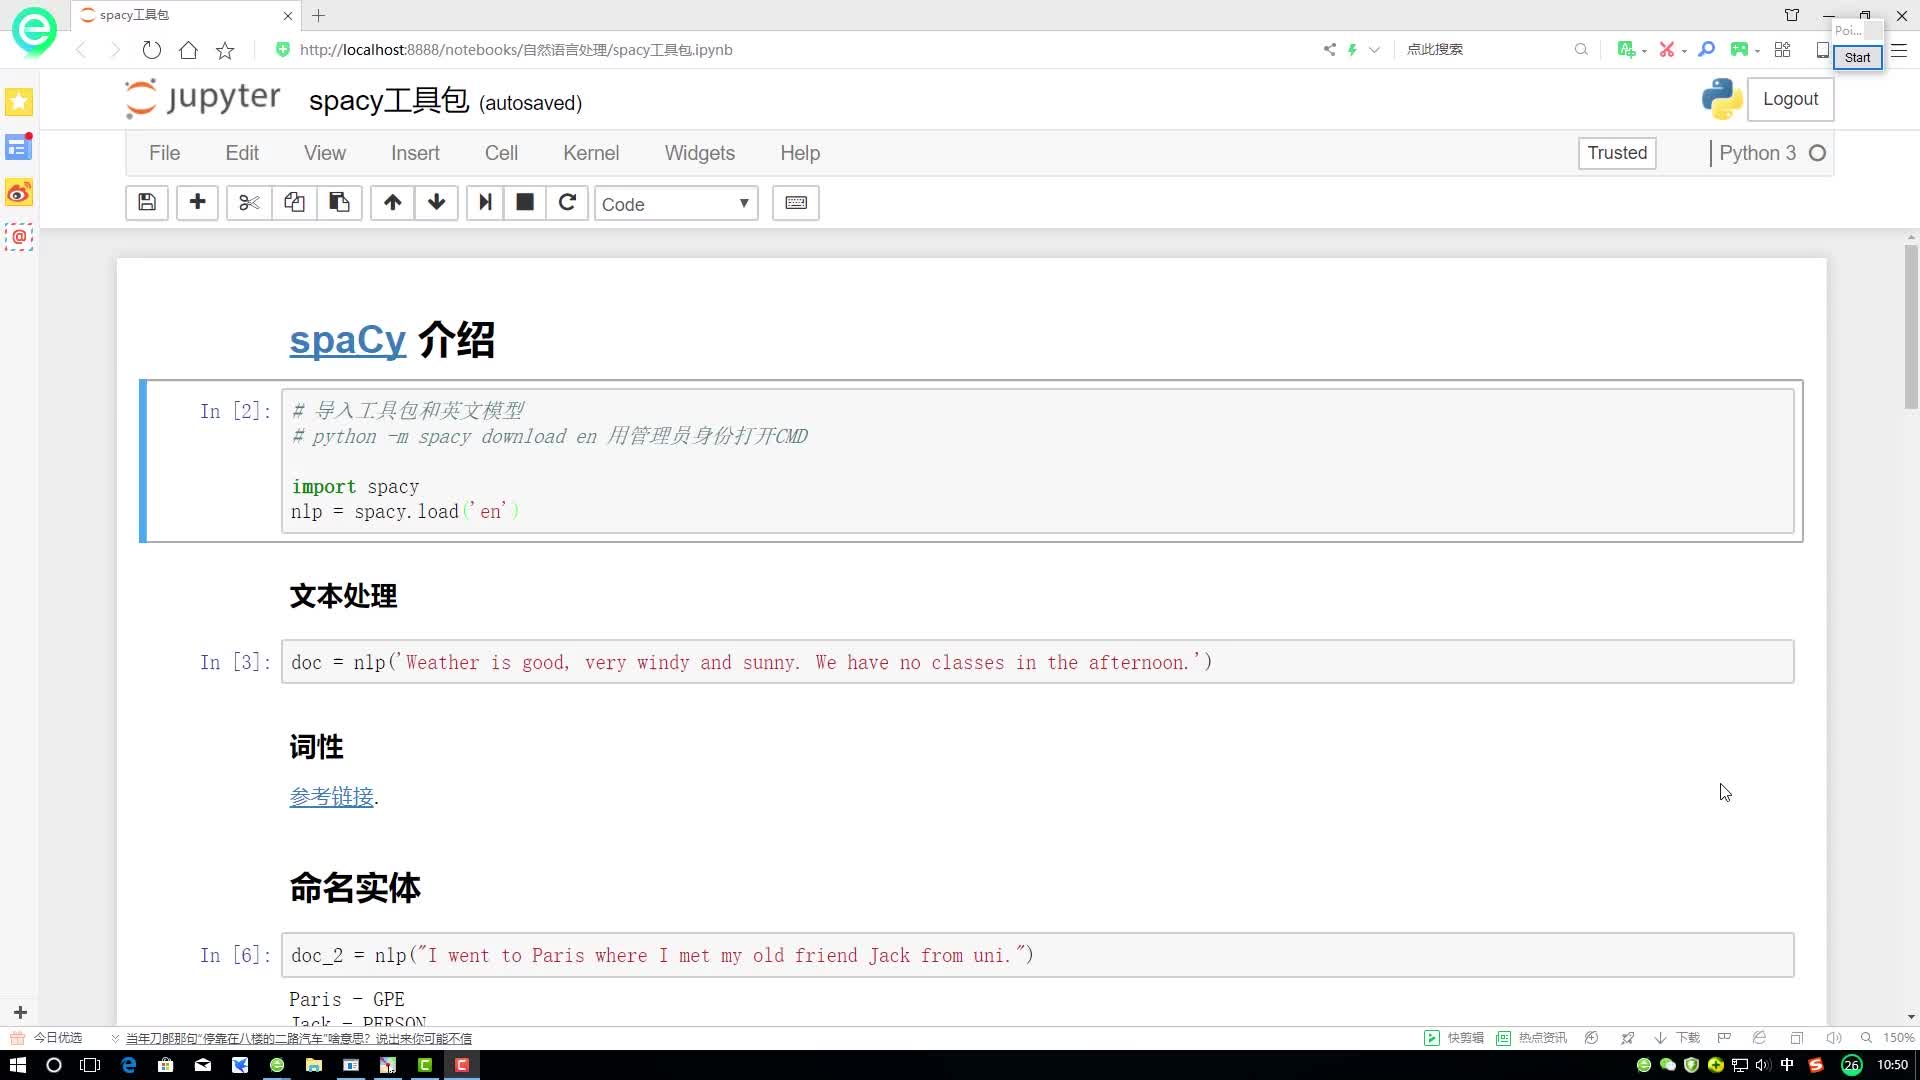Screen dimensions: 1920x1080
Task: Open the sidebar news feed icon
Action: (x=19, y=147)
